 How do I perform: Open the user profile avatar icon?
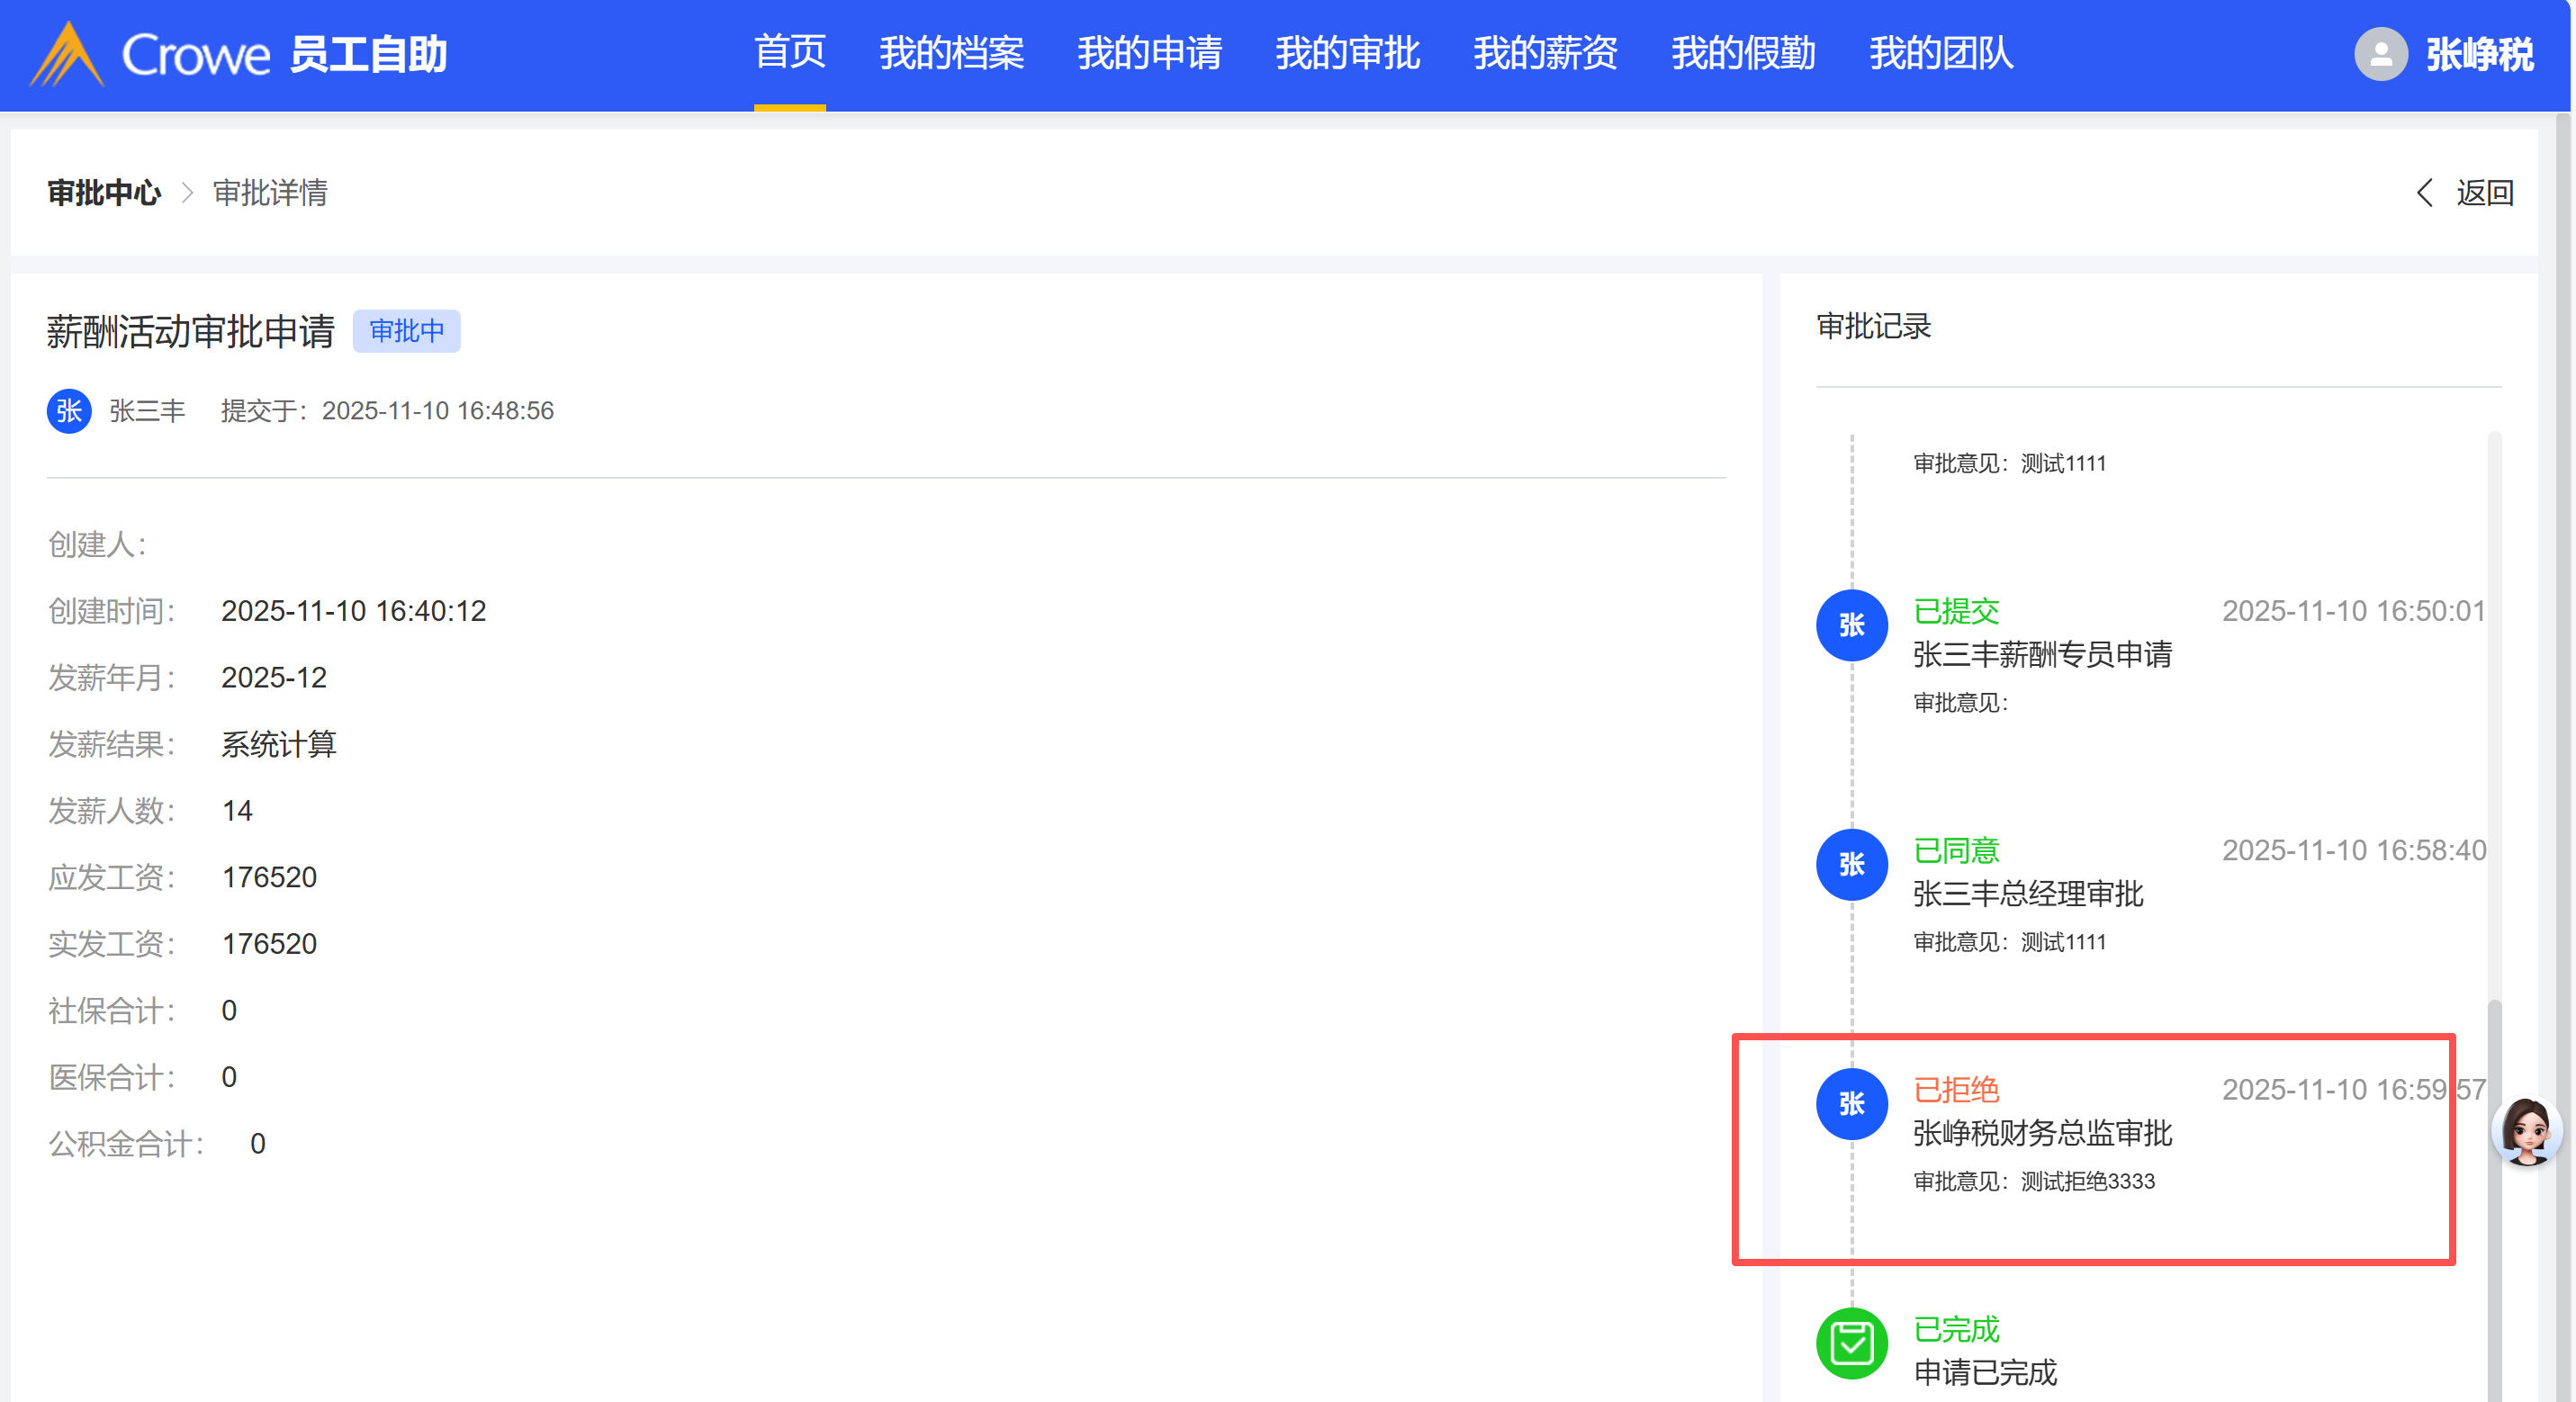pos(2380,54)
